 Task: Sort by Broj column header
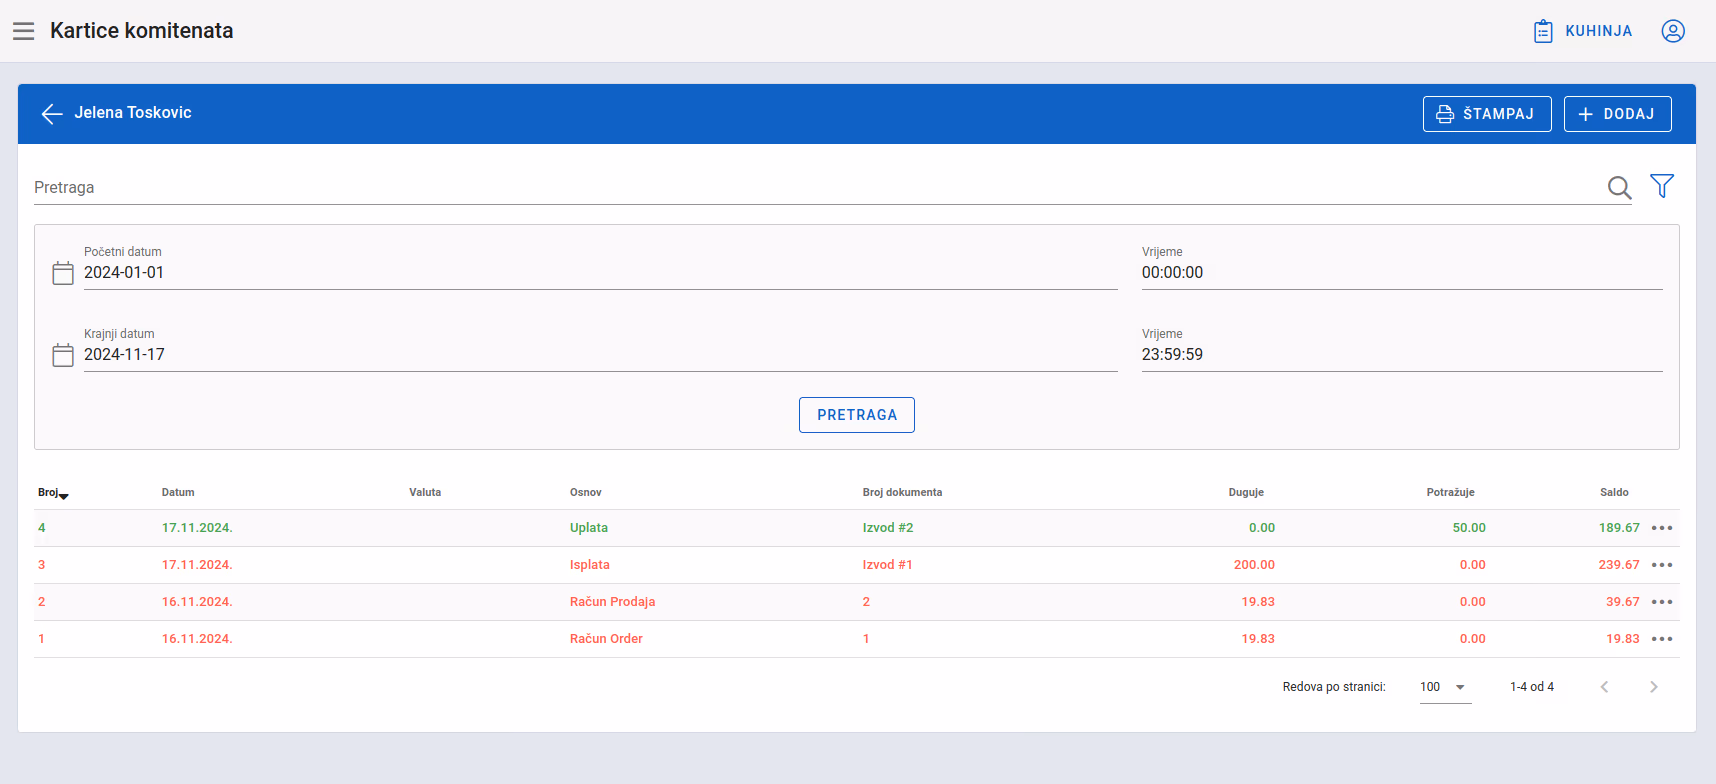[53, 493]
